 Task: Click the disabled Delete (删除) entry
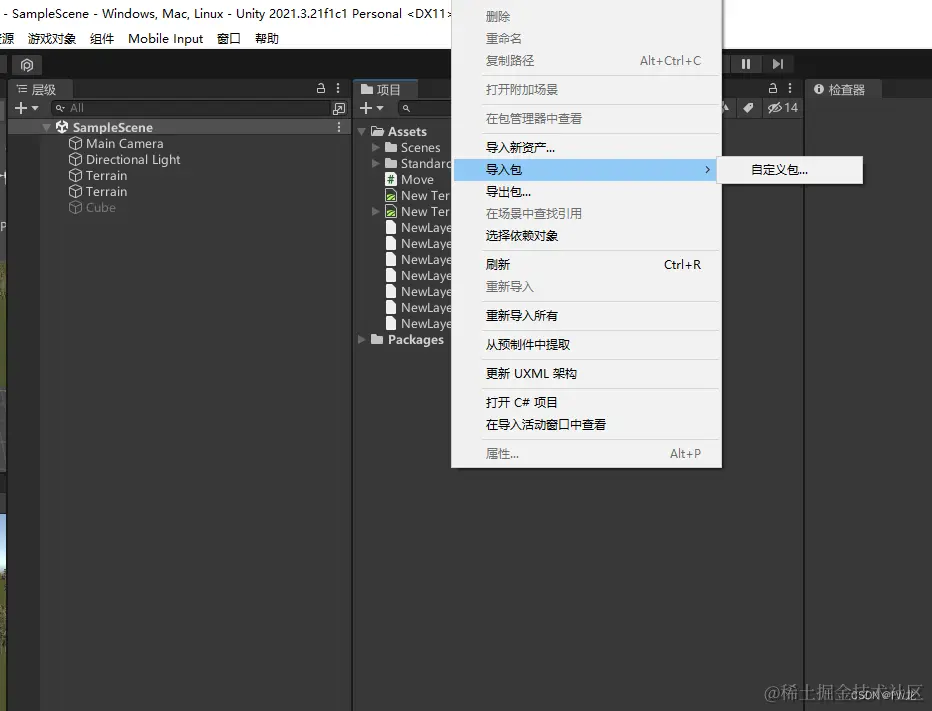tap(585, 17)
